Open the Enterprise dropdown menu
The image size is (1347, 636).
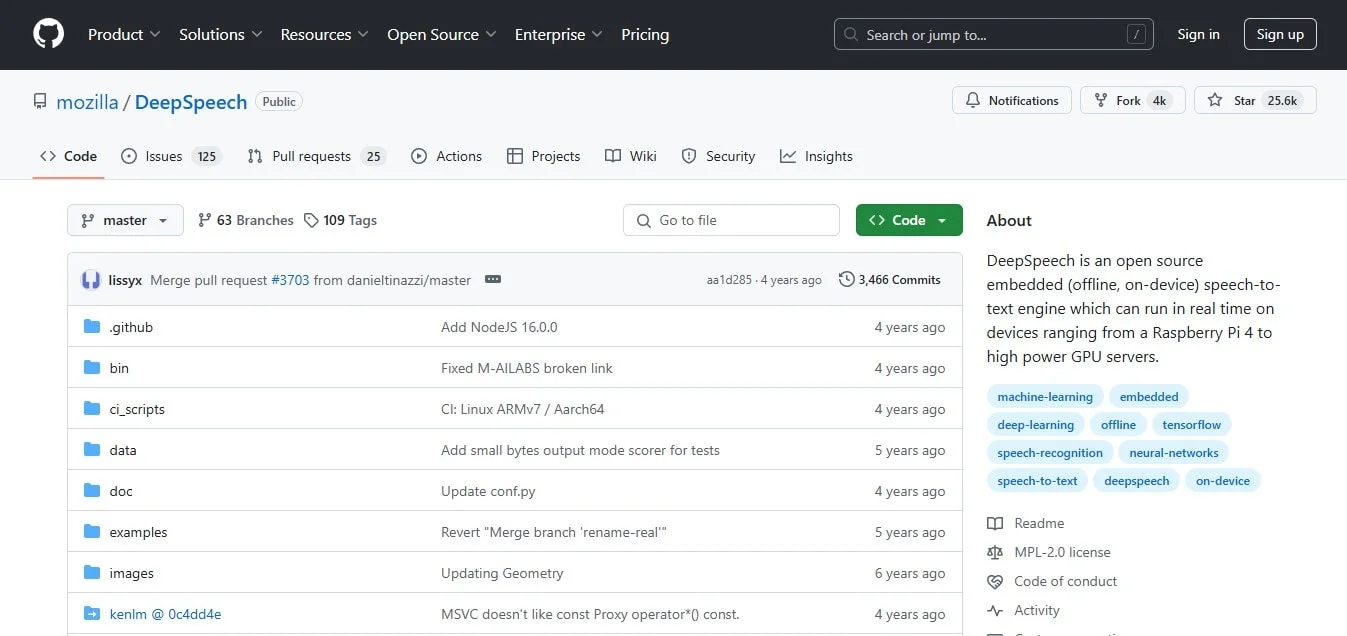pos(559,34)
